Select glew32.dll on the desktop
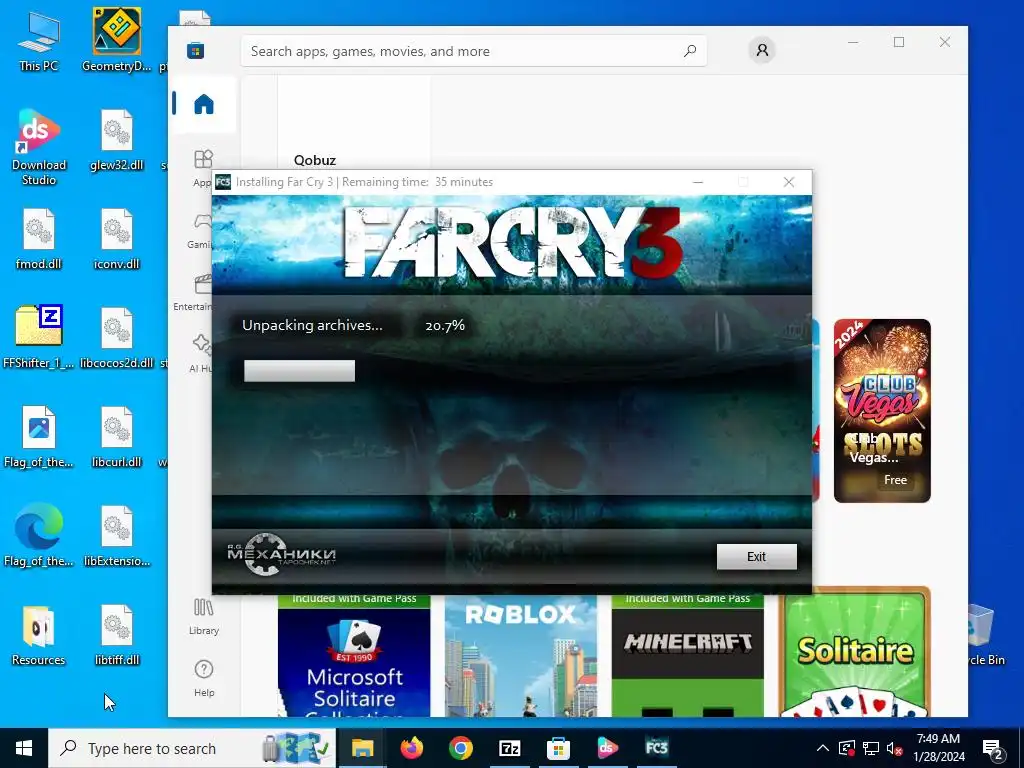The height and width of the screenshot is (768, 1024). [116, 140]
